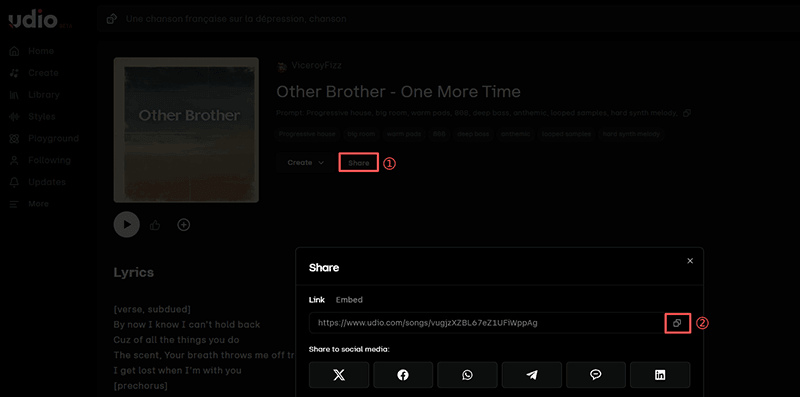Add song to playlist with plus icon

184,225
